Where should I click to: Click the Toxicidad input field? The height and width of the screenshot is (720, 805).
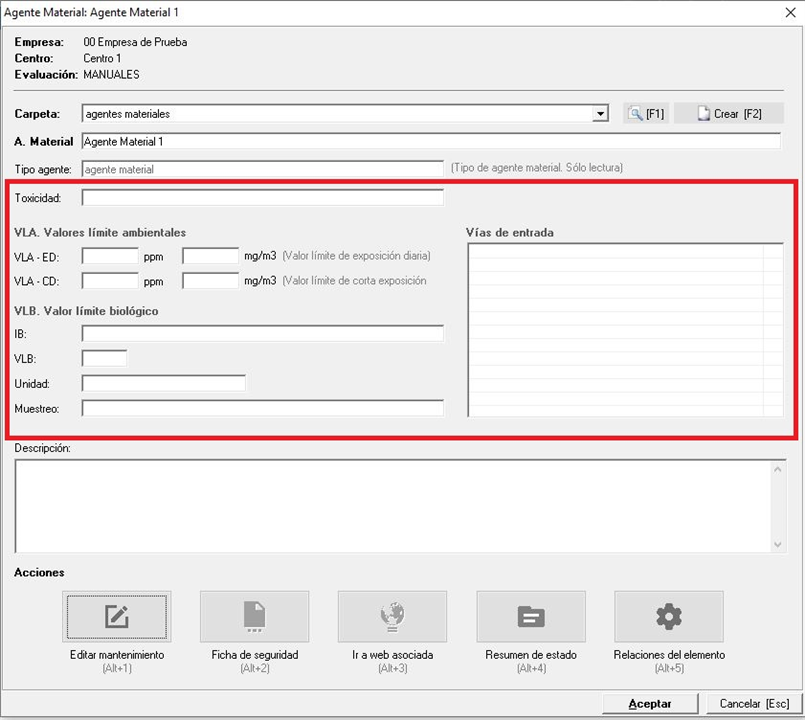(262, 198)
